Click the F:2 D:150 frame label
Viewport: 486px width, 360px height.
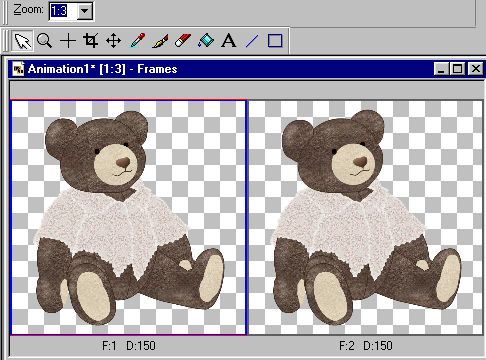[x=366, y=346]
